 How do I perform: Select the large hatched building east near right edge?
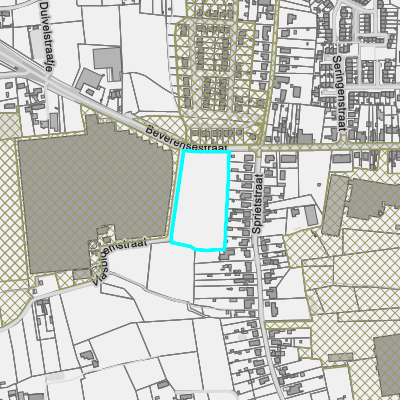[372, 198]
